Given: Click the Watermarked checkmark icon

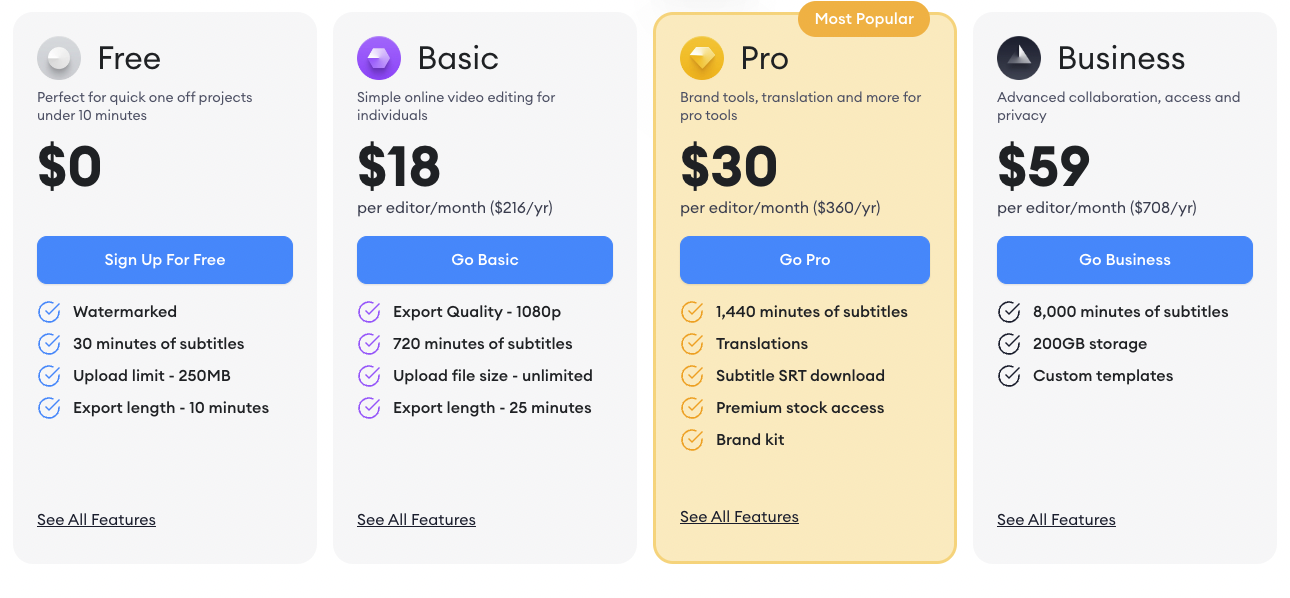Looking at the screenshot, I should 49,312.
